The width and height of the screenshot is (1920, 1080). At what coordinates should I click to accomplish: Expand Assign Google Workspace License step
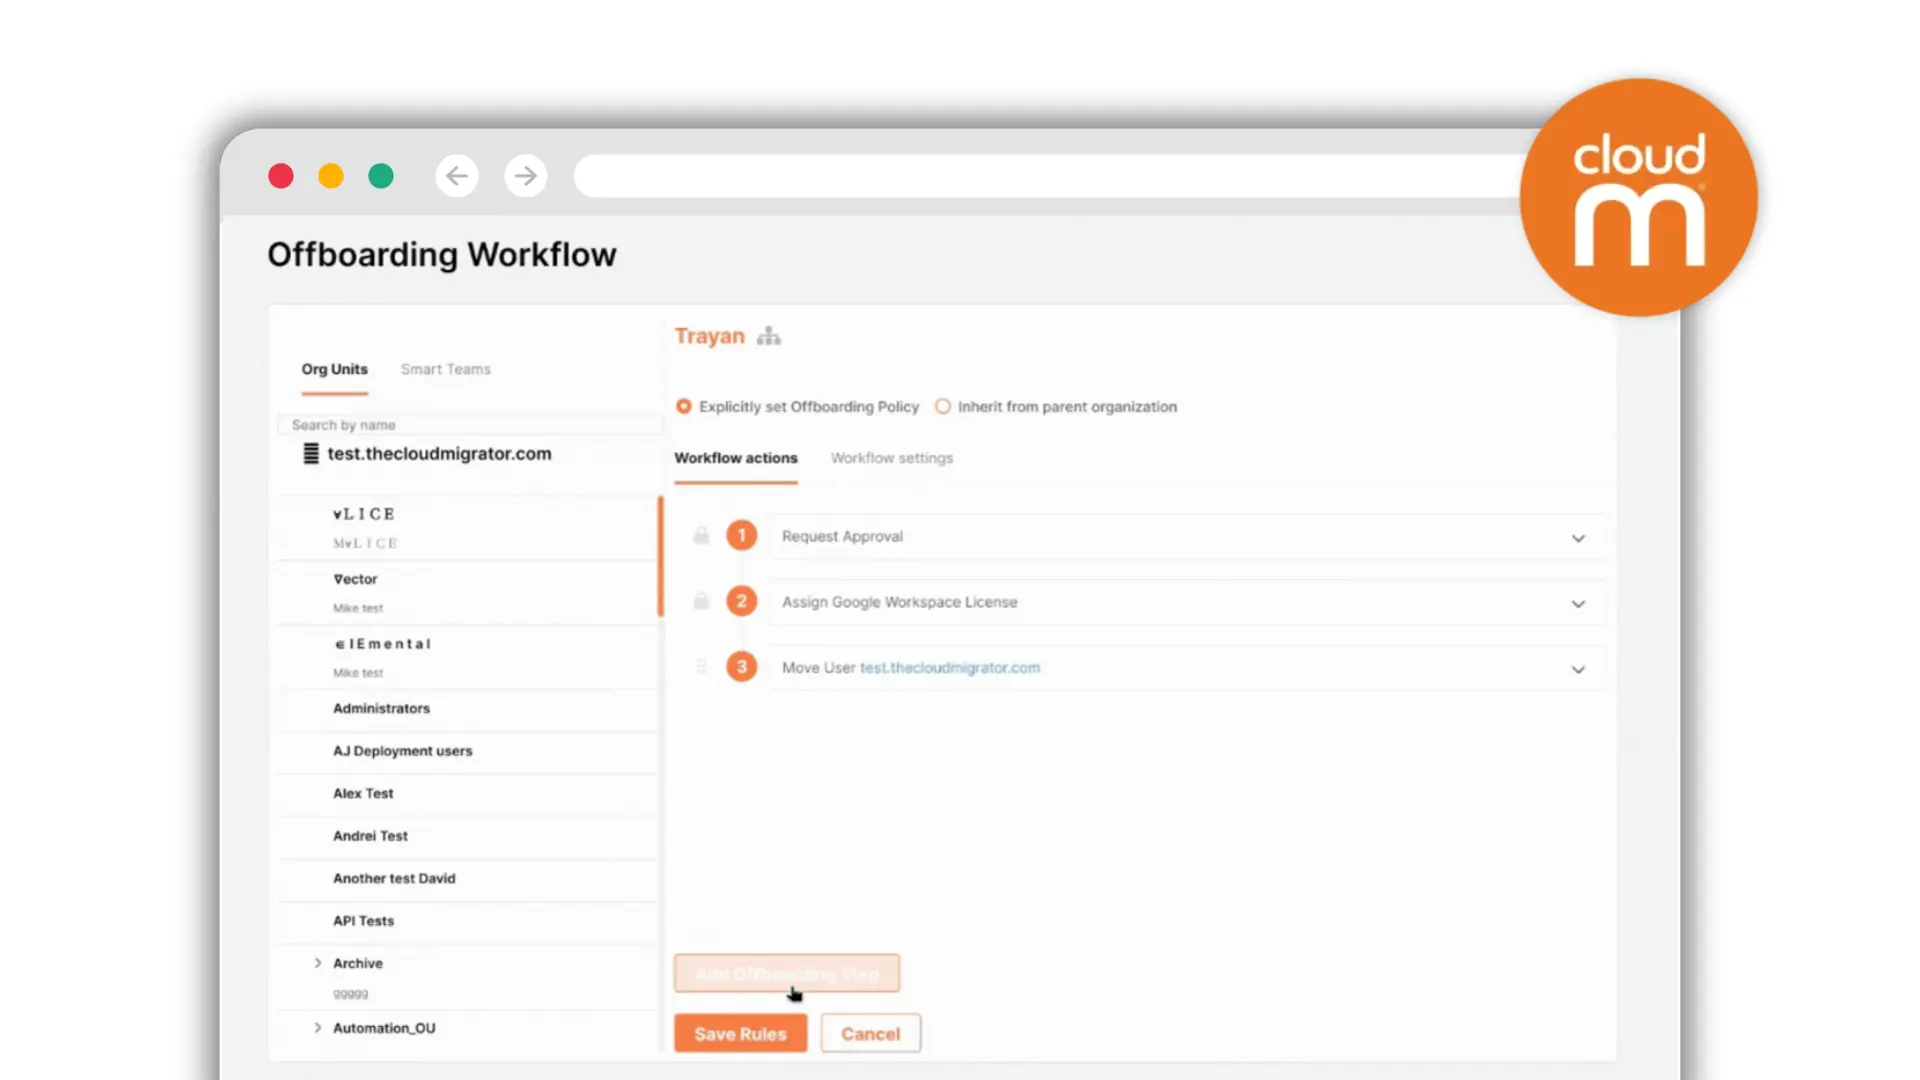click(x=1578, y=604)
